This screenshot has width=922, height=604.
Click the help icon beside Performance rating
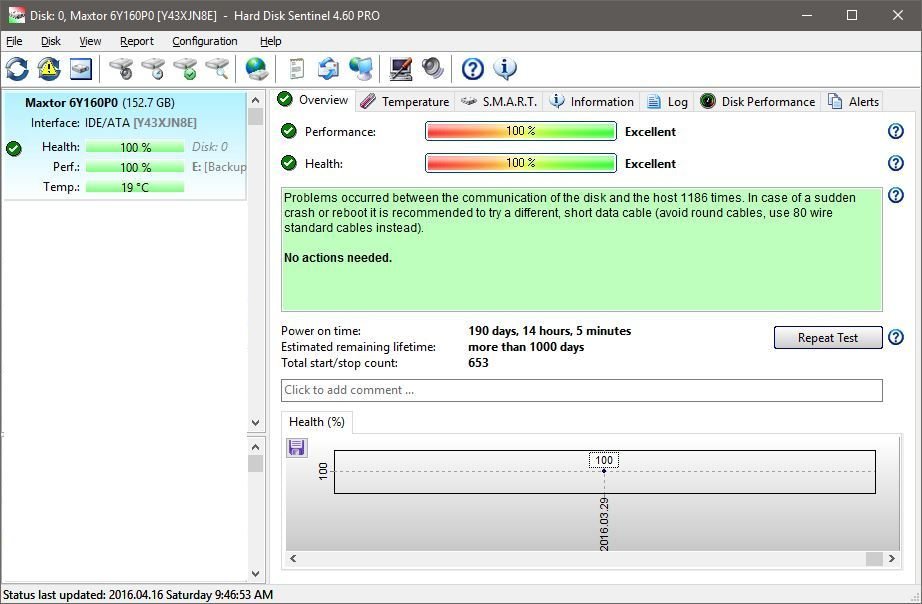point(896,131)
